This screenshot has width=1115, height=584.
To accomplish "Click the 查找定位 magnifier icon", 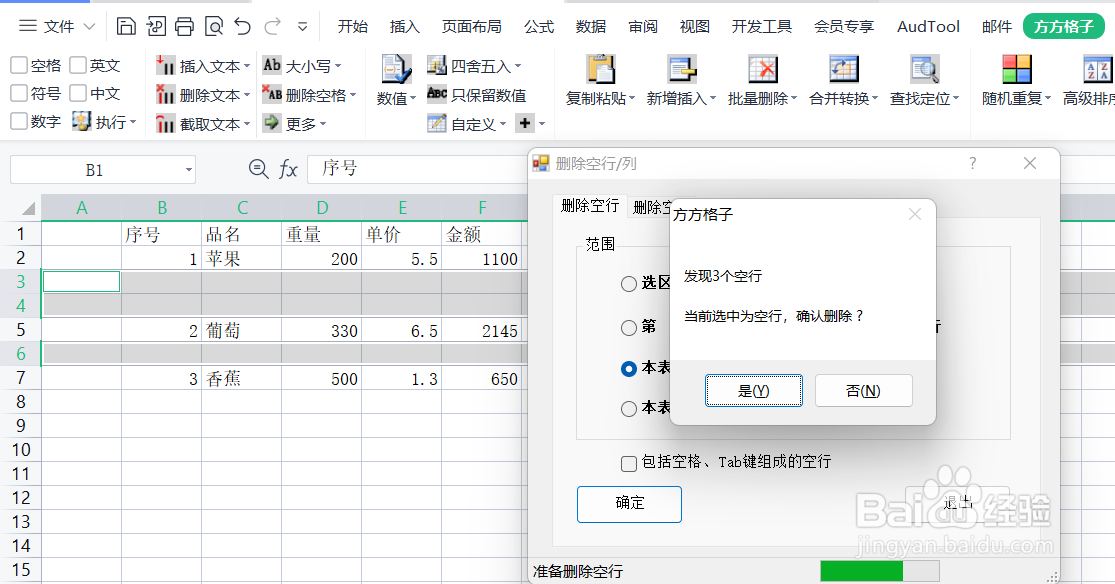I will (x=925, y=69).
